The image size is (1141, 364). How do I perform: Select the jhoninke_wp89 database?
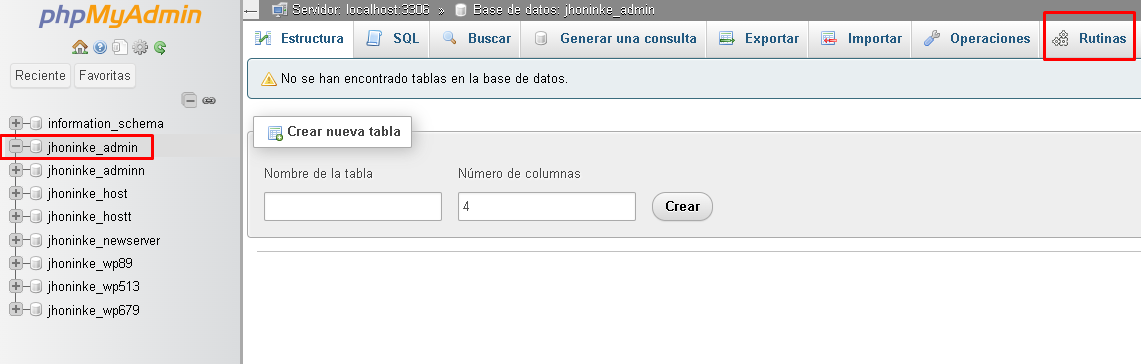90,264
